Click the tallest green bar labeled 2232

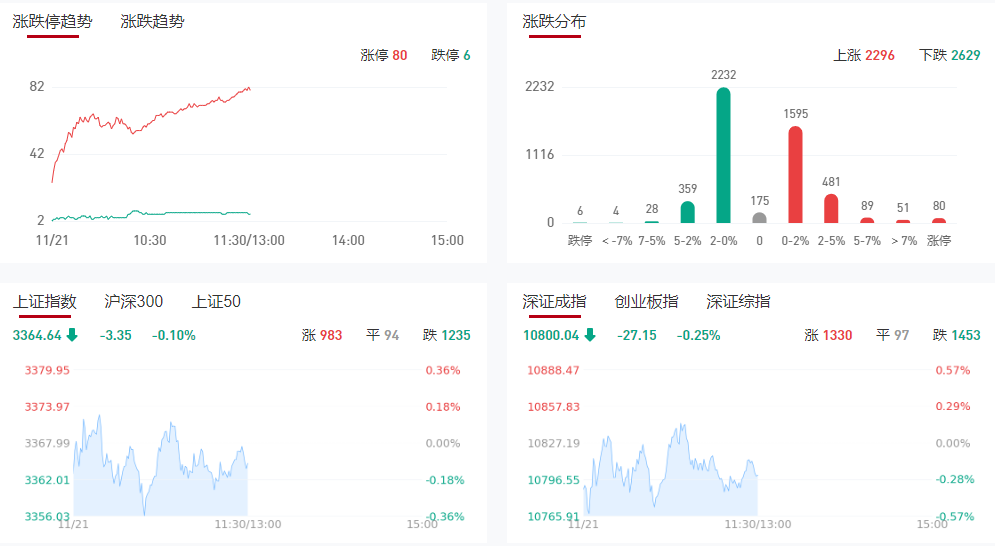(723, 155)
